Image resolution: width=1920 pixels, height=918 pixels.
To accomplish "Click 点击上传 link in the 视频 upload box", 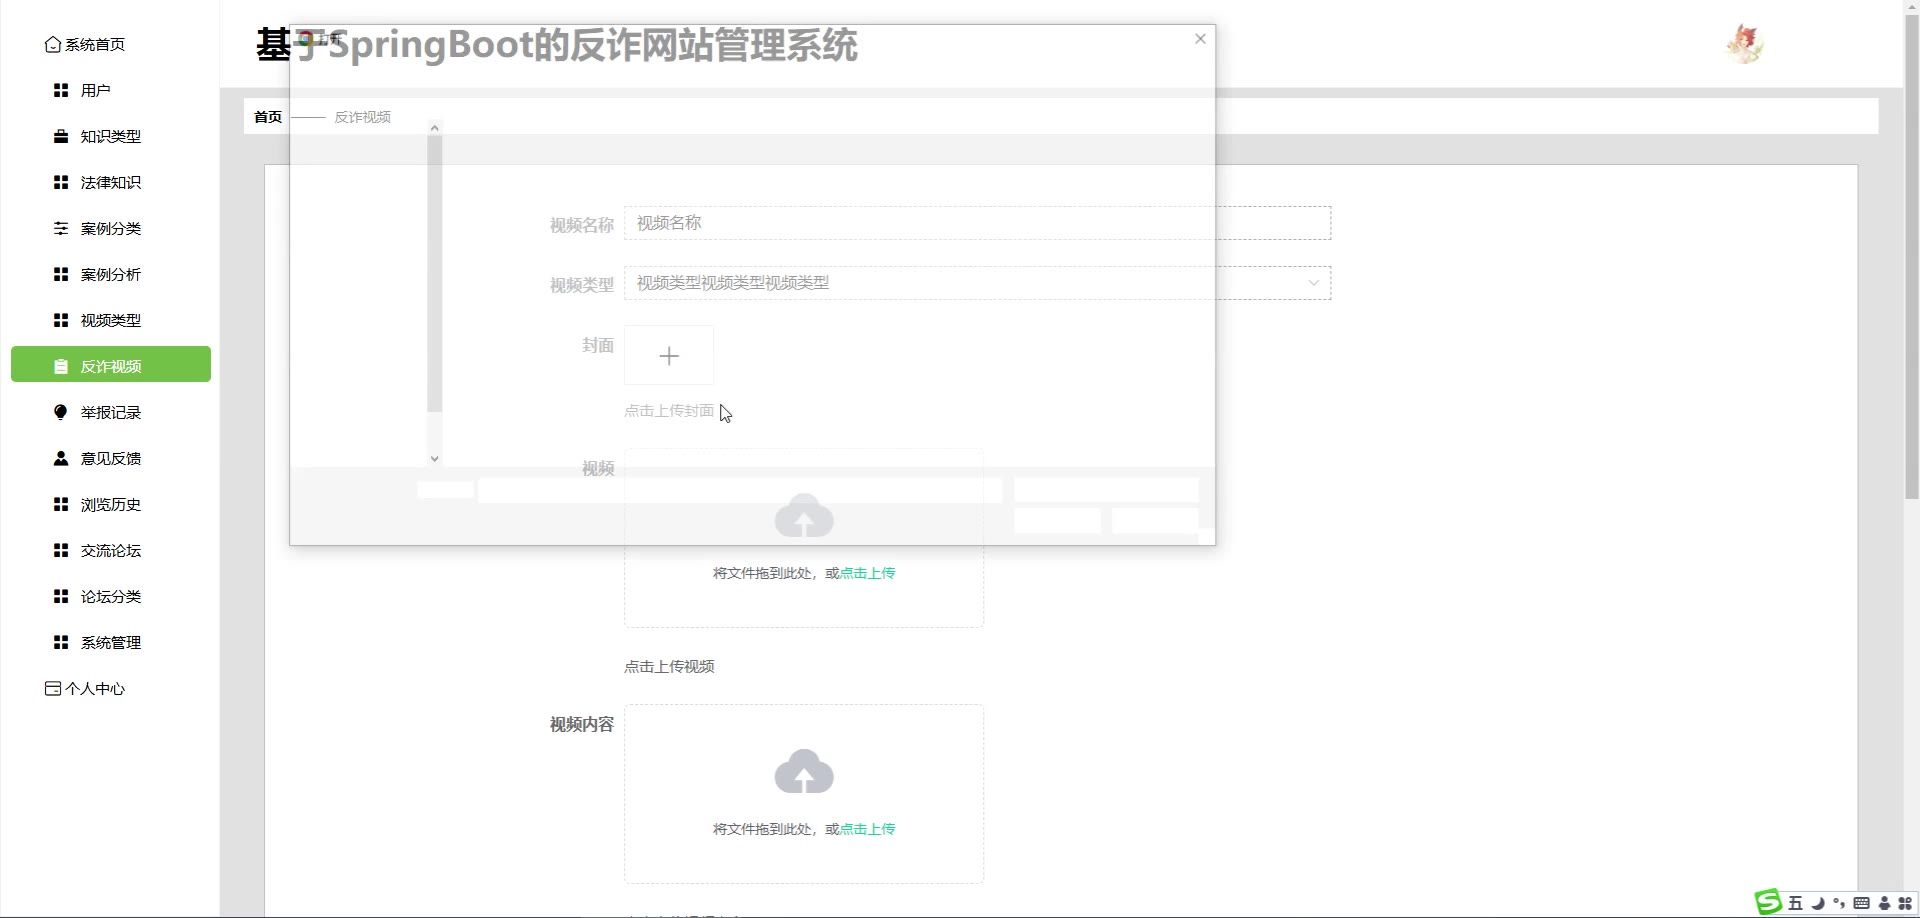I will (867, 573).
